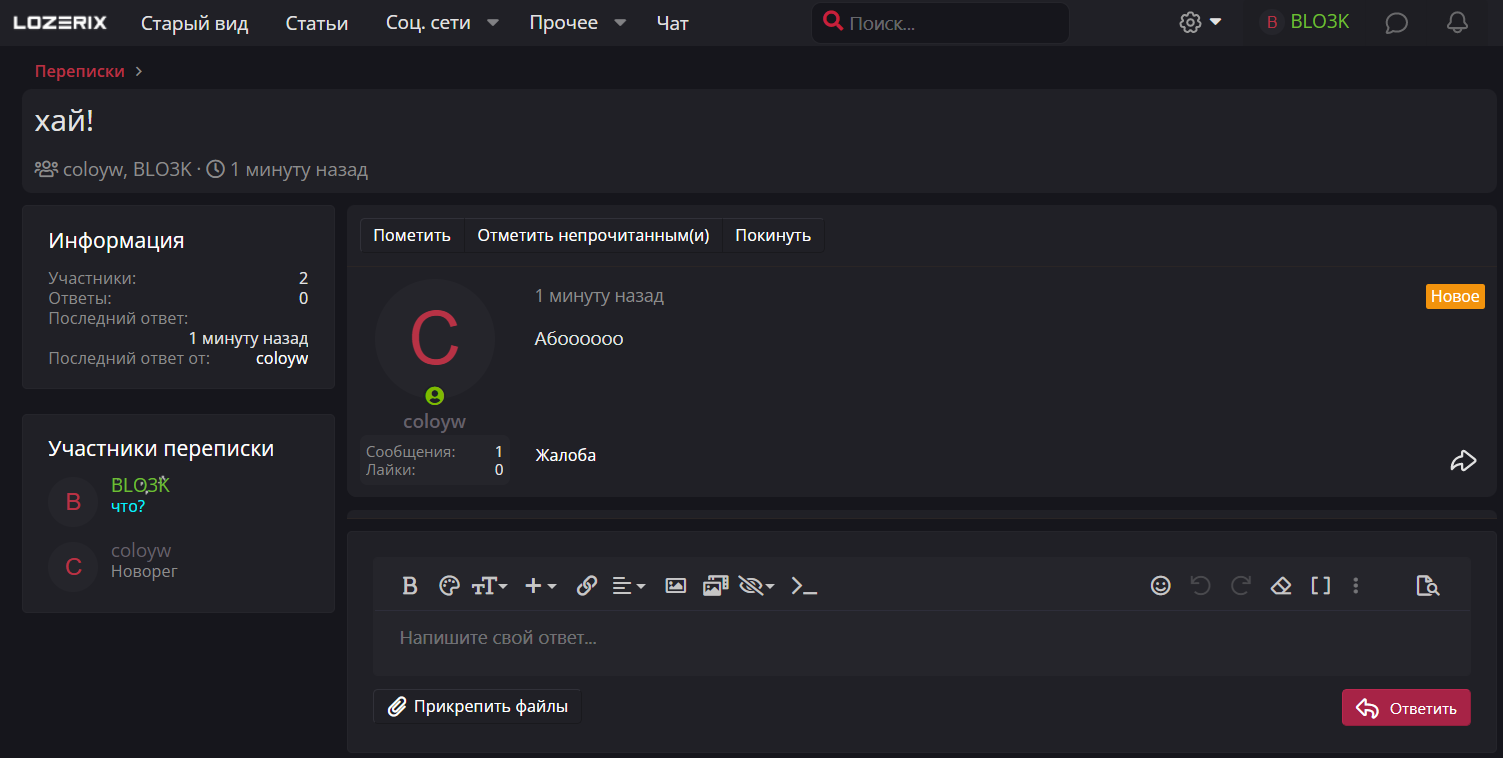Toggle the editor preview mode
Screen dimensions: 1503x758
coord(1427,586)
